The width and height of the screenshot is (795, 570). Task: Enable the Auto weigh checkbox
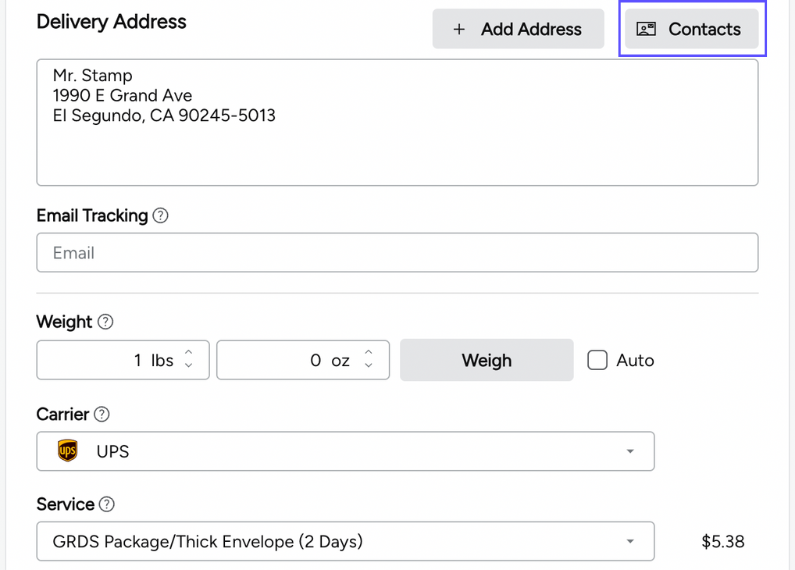click(x=597, y=360)
